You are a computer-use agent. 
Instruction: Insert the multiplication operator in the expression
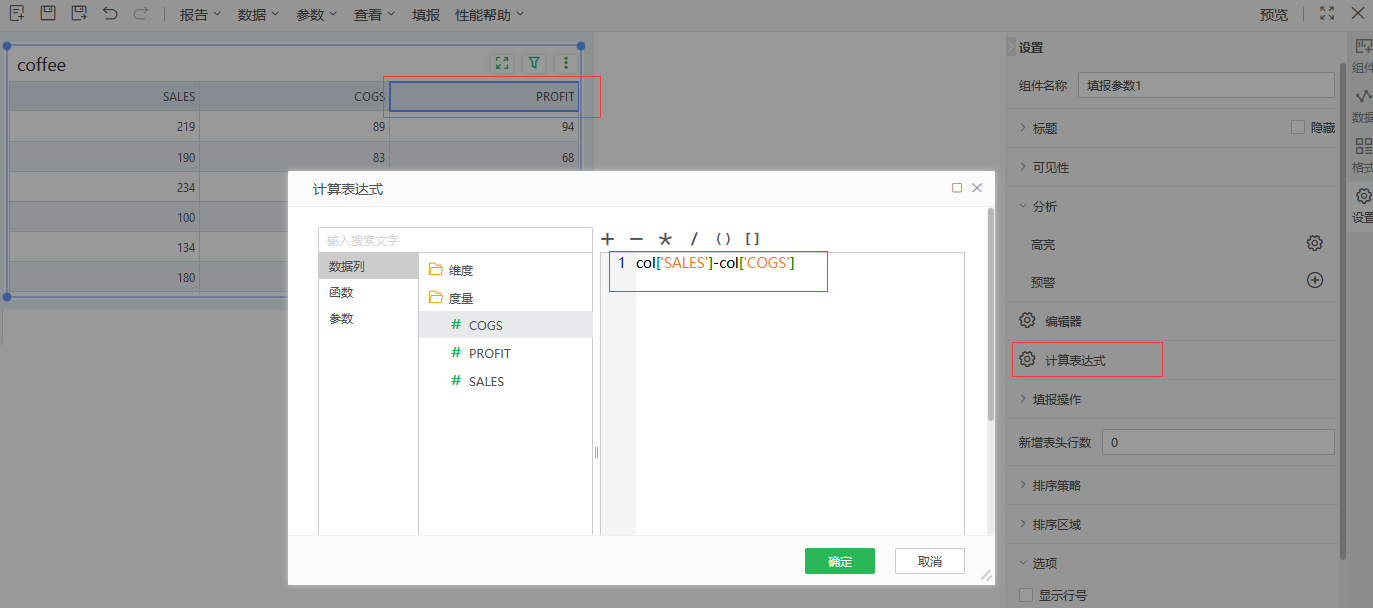click(x=665, y=239)
